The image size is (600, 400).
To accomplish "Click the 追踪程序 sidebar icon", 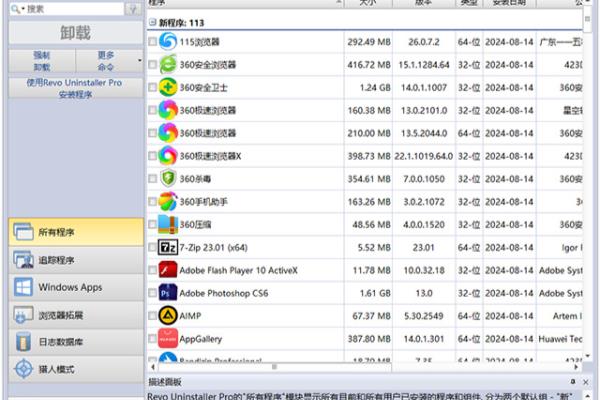I will (x=23, y=260).
